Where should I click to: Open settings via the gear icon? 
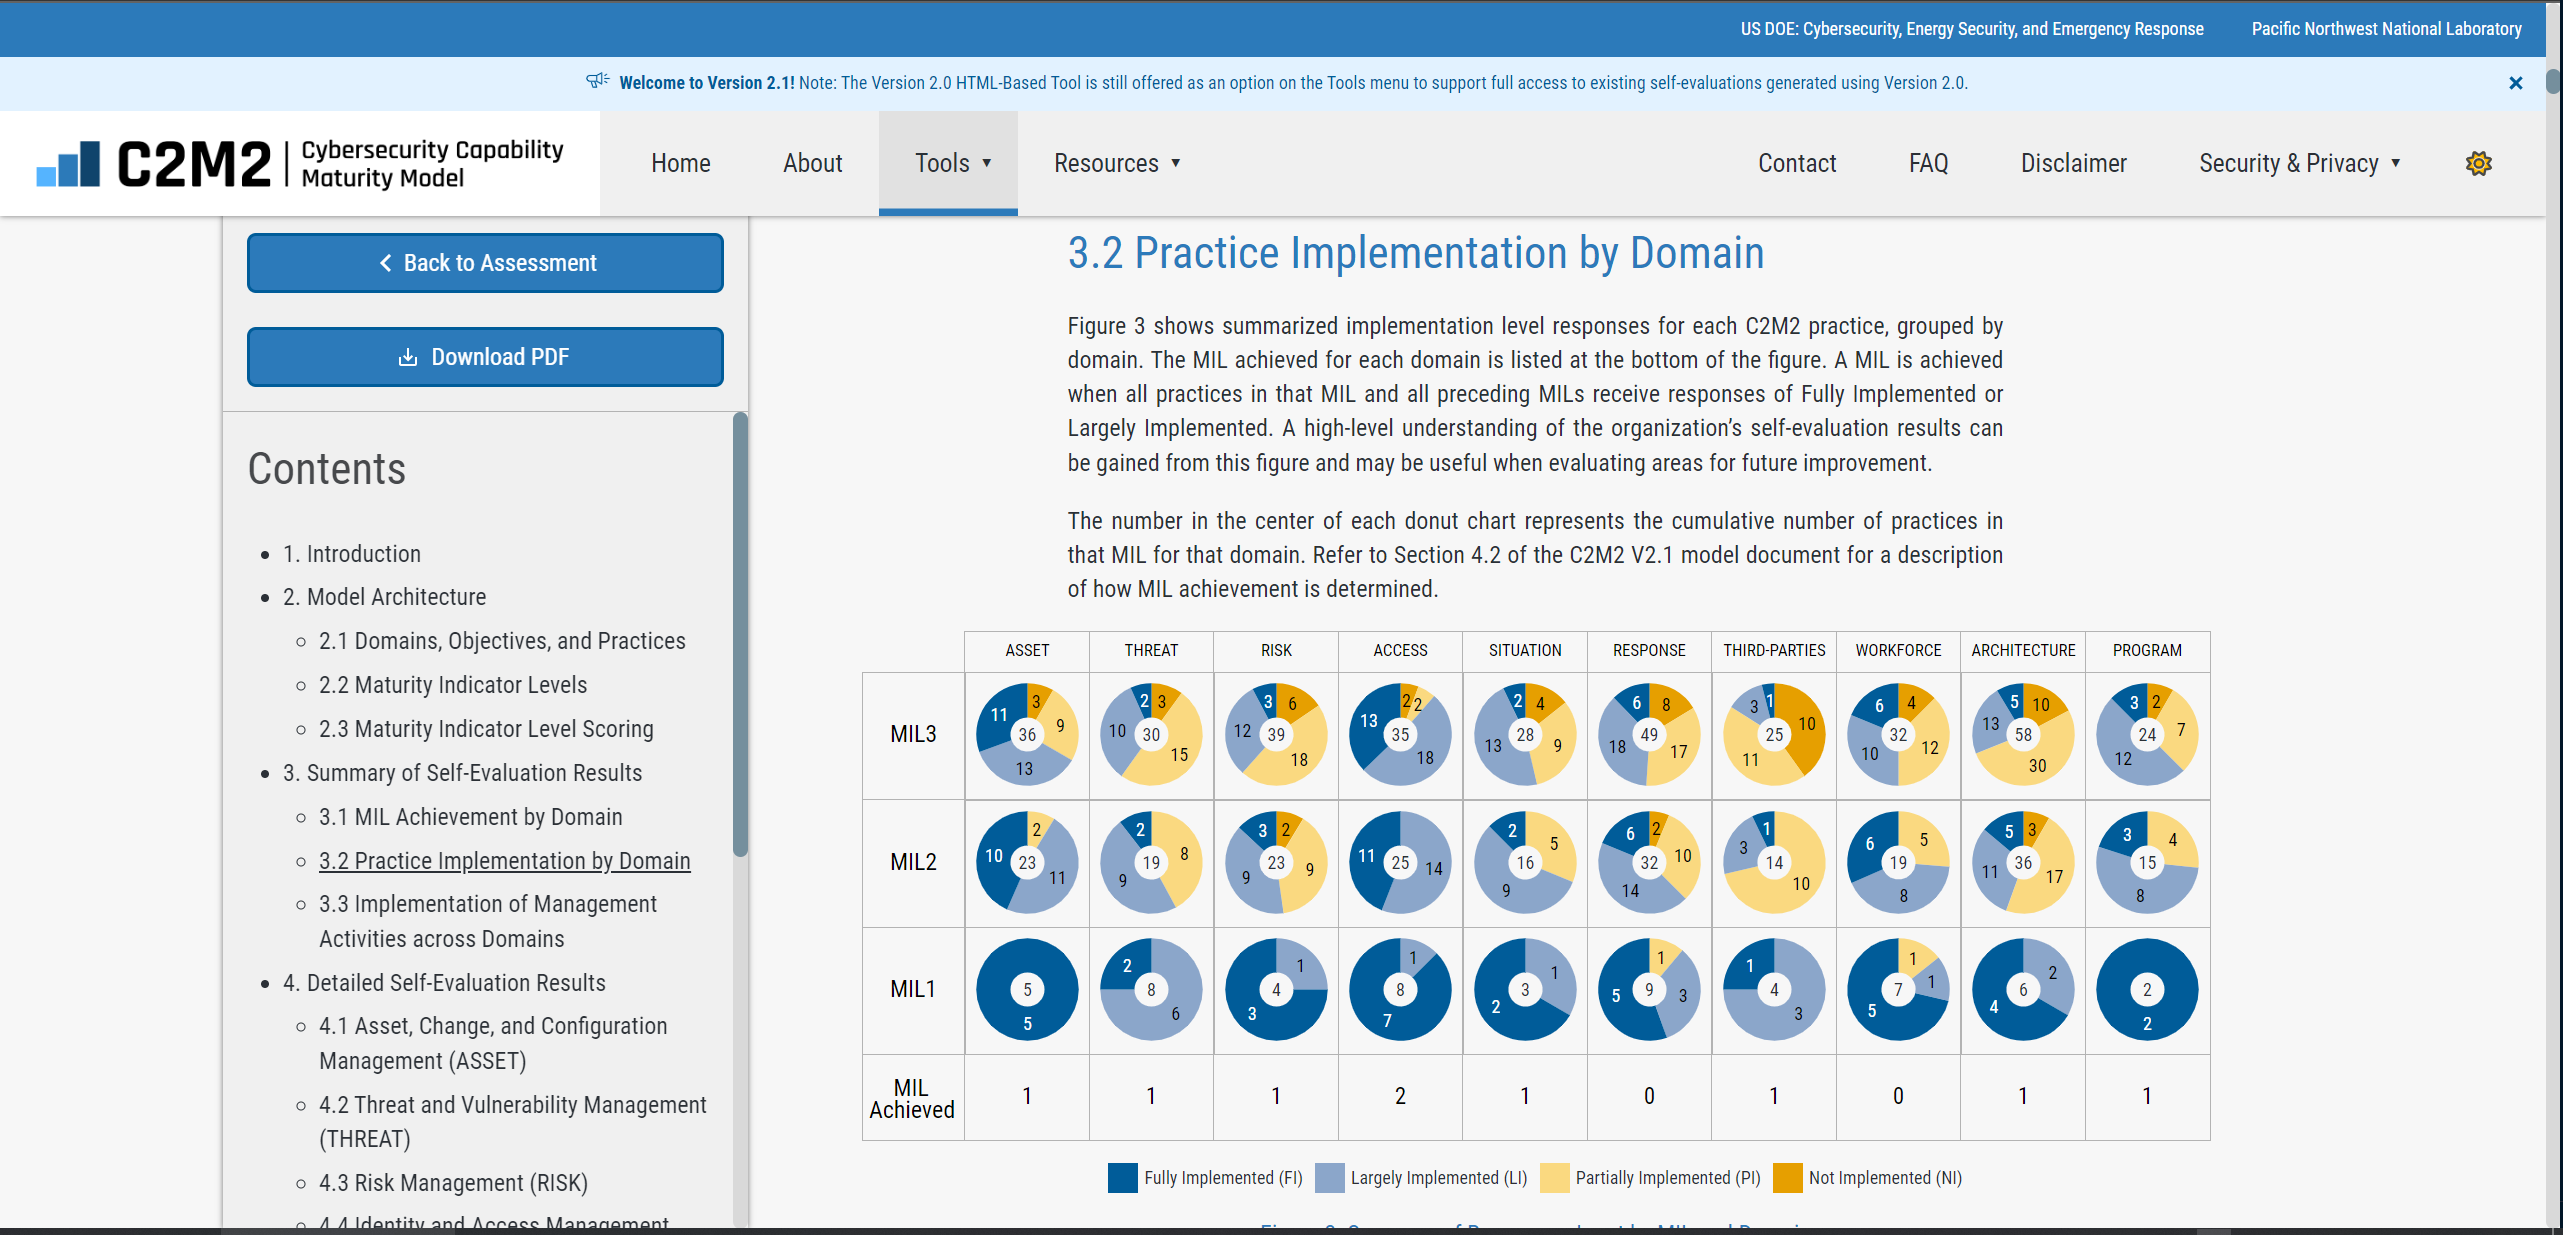pos(2478,163)
